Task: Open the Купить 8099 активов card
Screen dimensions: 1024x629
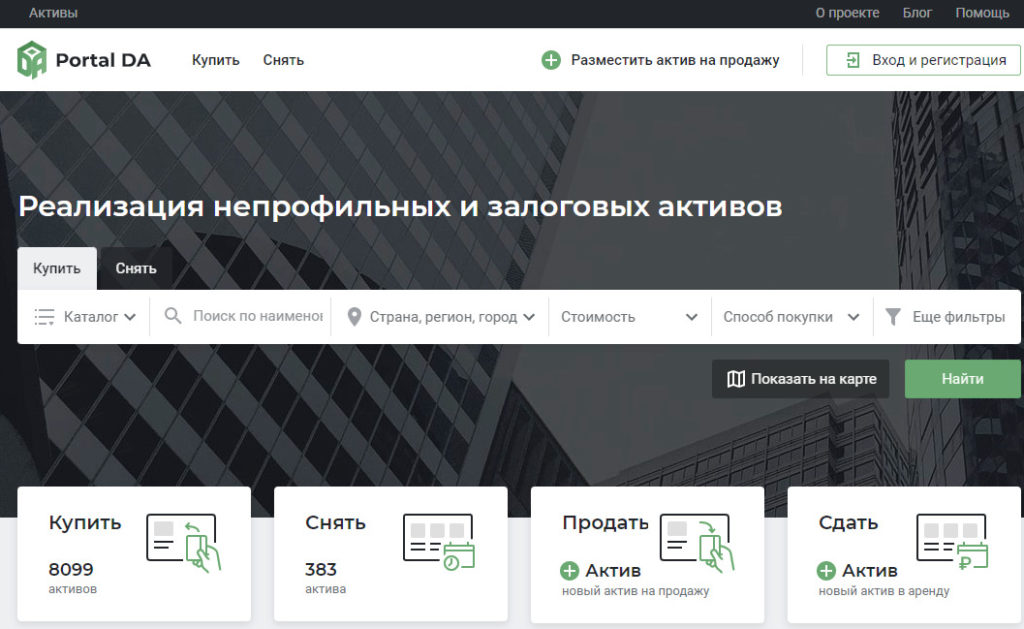Action: [134, 554]
